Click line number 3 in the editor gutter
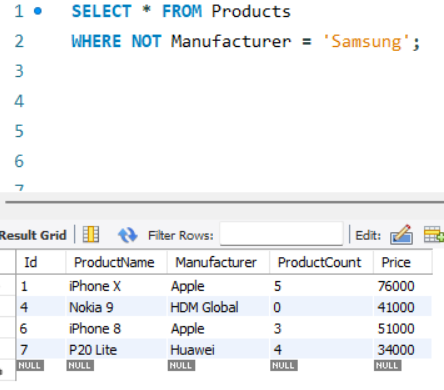This screenshot has height=390, width=444. click(19, 71)
